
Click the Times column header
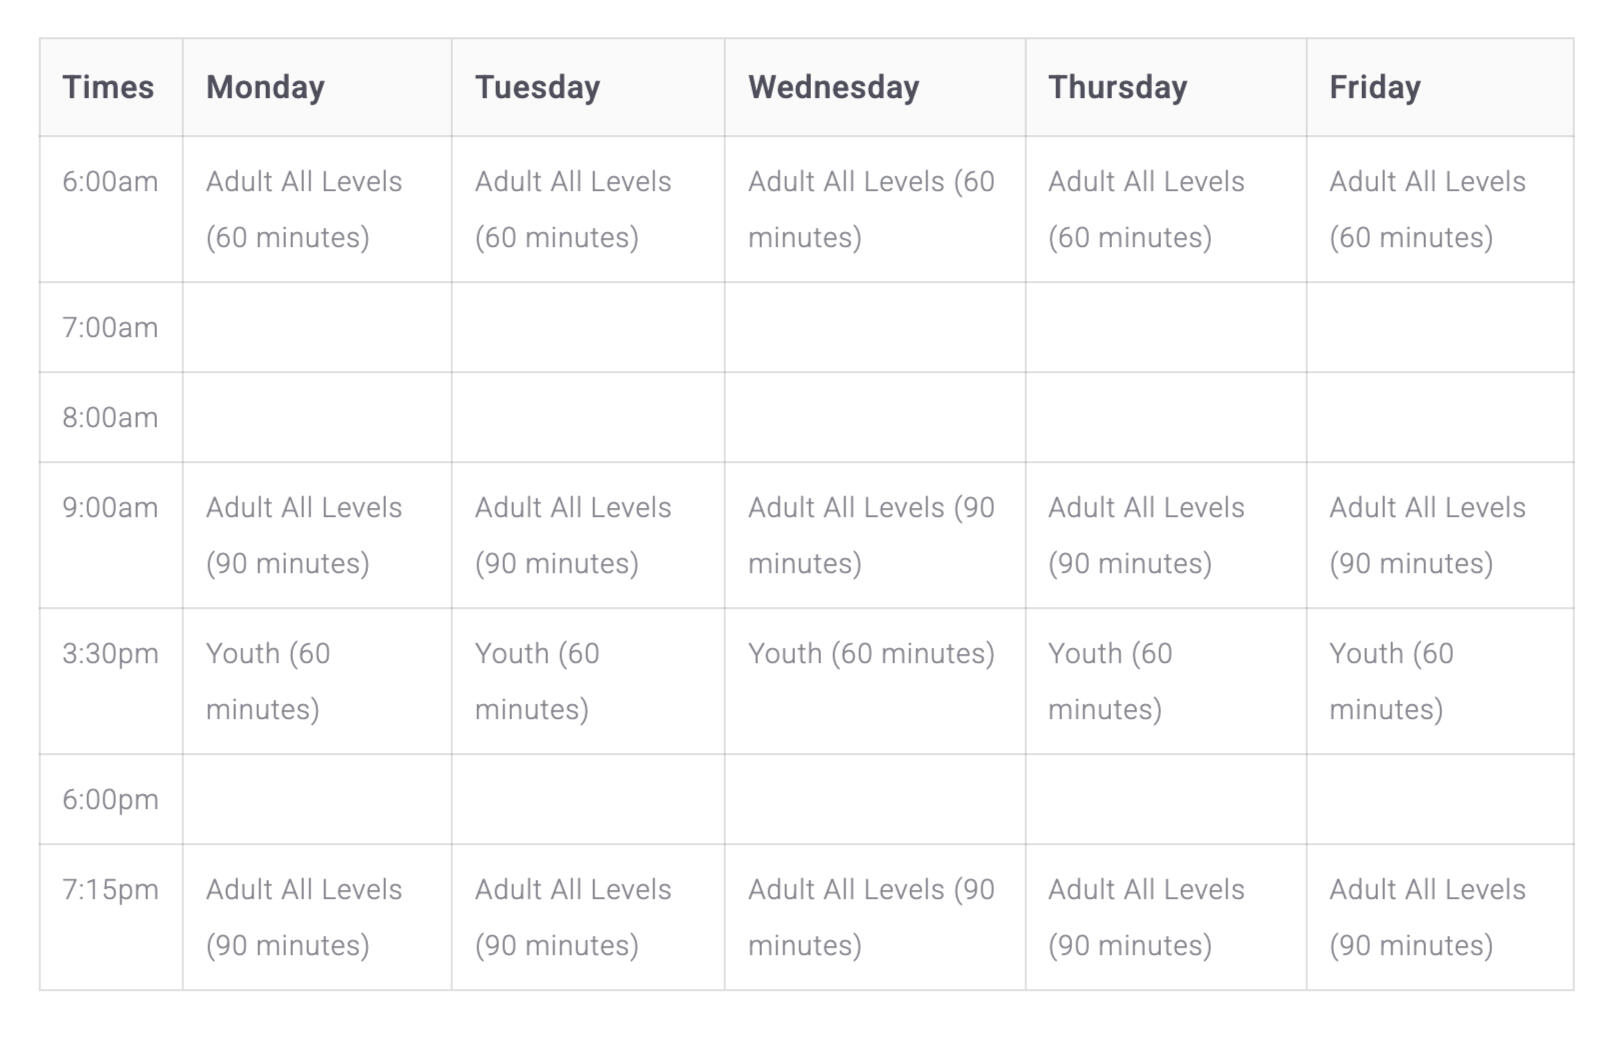click(x=108, y=87)
